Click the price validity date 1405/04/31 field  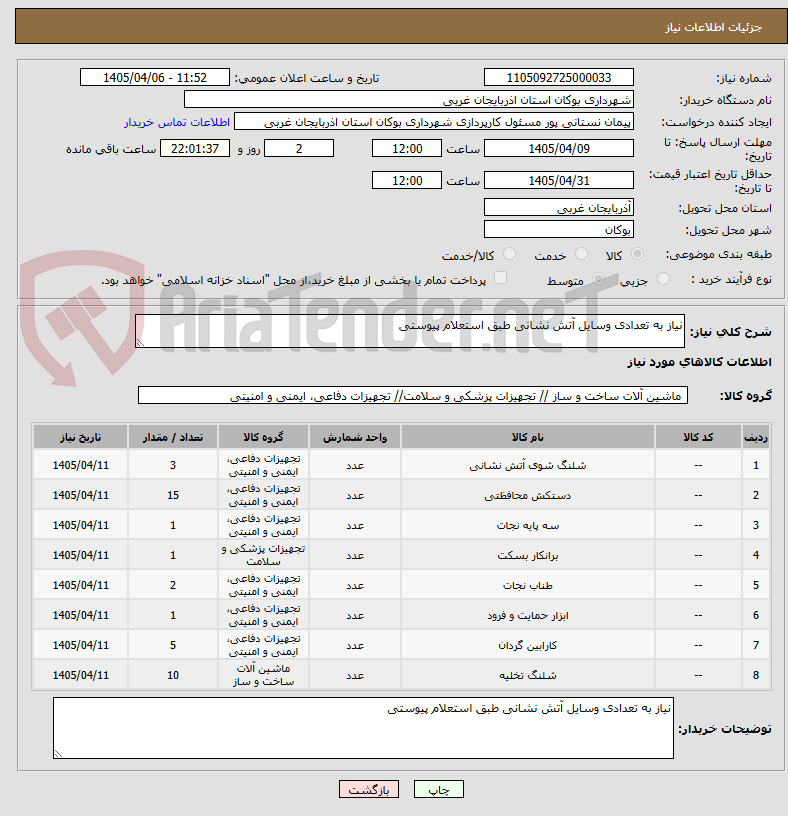(558, 181)
